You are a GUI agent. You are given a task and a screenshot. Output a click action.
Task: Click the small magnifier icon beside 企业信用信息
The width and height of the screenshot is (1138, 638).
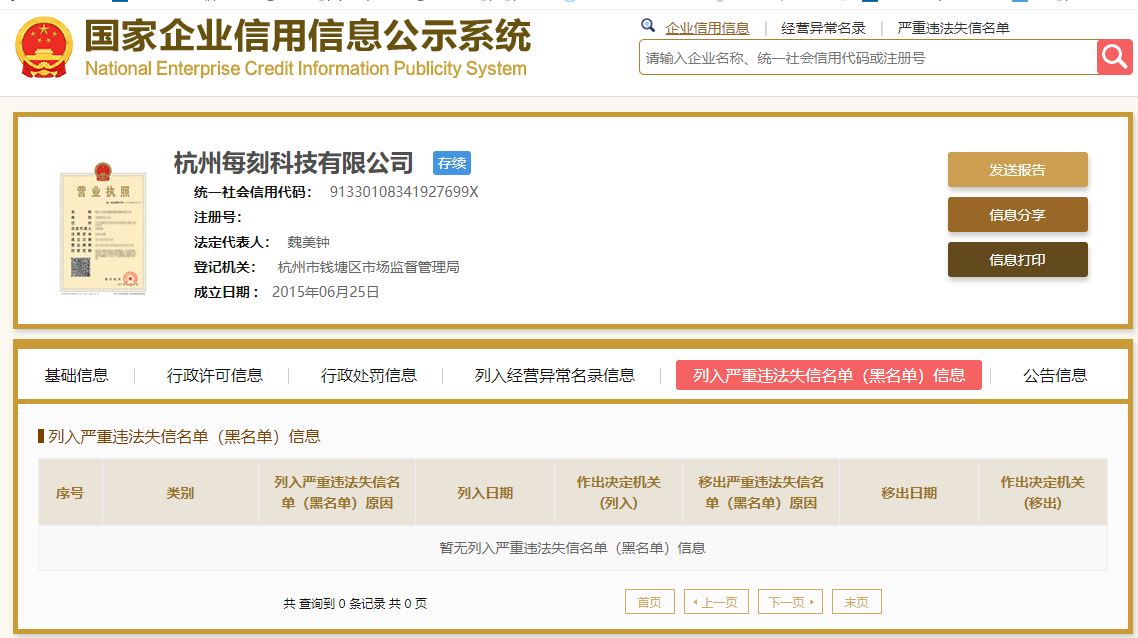(x=647, y=26)
